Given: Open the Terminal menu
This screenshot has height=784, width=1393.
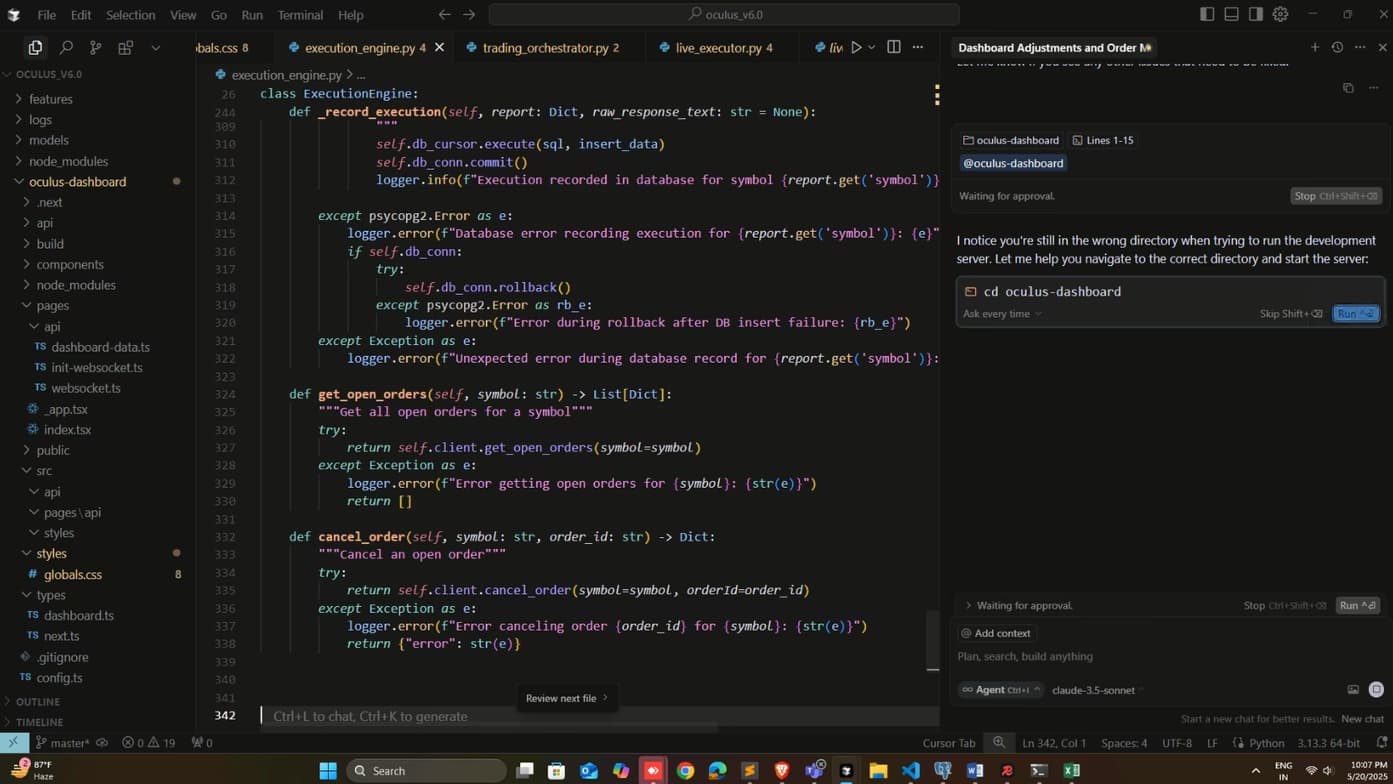Looking at the screenshot, I should [x=300, y=15].
